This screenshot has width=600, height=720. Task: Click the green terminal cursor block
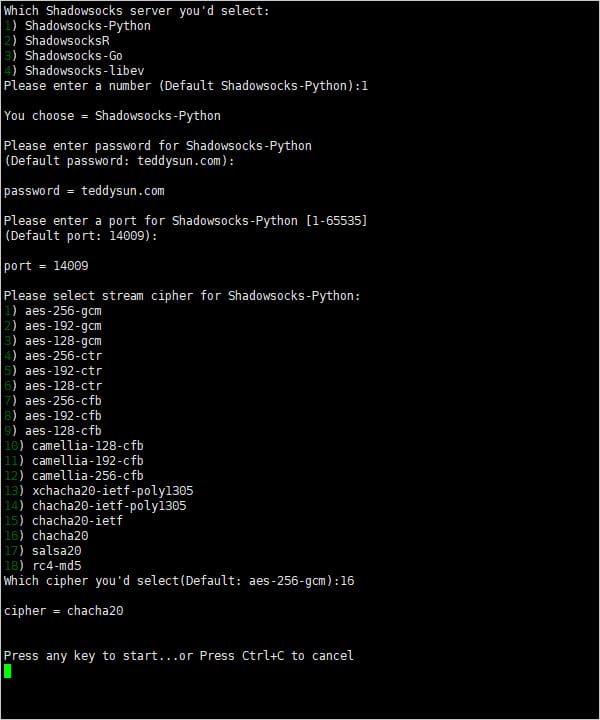[8, 671]
